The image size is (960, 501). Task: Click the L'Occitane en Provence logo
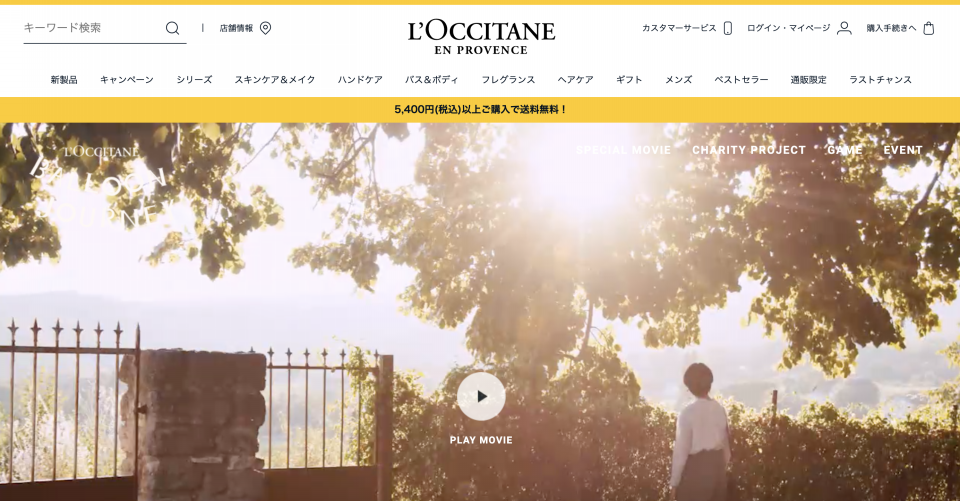pyautogui.click(x=481, y=37)
